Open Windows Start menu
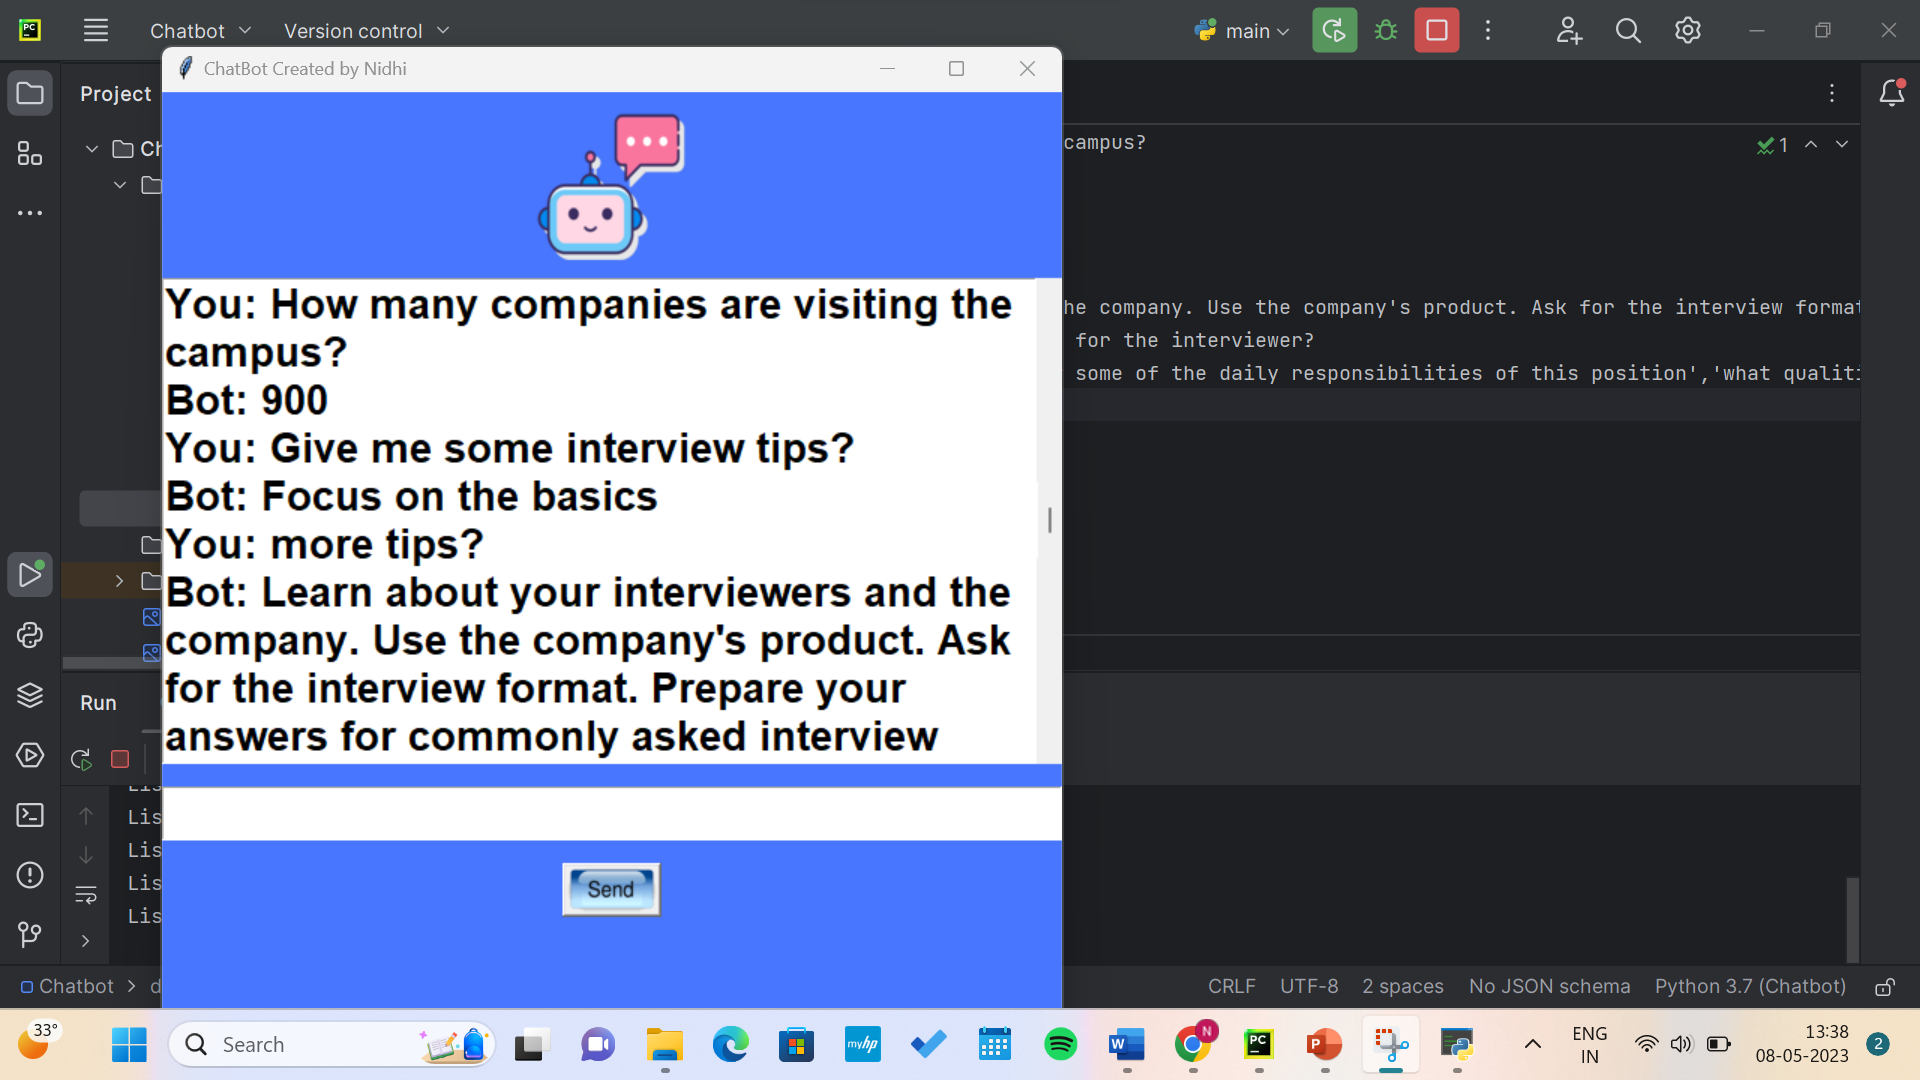This screenshot has height=1080, width=1920. click(129, 1045)
